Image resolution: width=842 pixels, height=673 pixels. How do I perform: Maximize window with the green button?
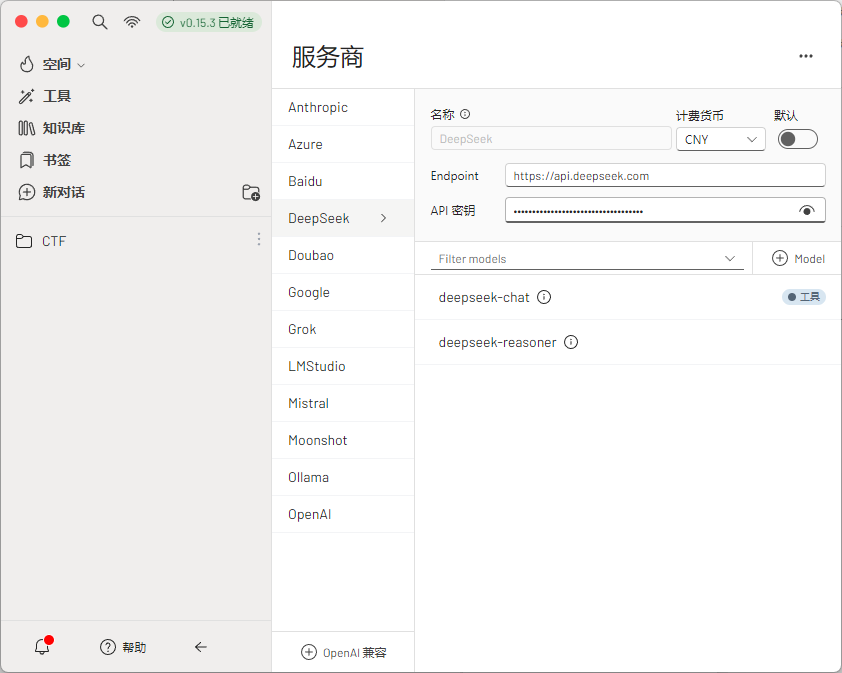63,21
